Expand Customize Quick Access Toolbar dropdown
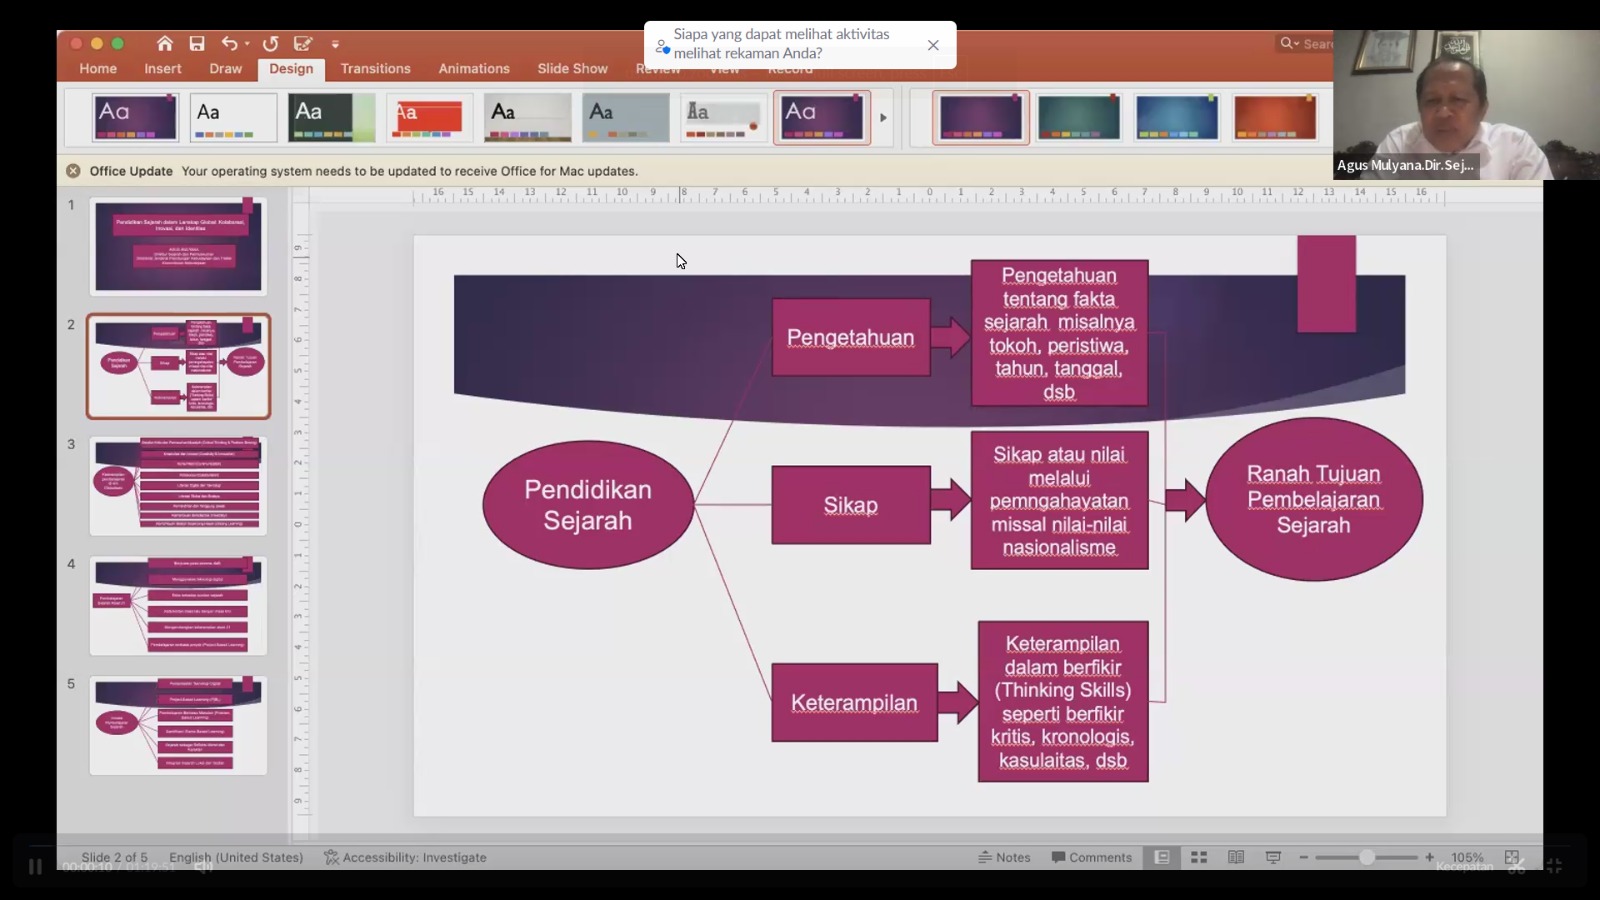1600x900 pixels. (x=335, y=44)
